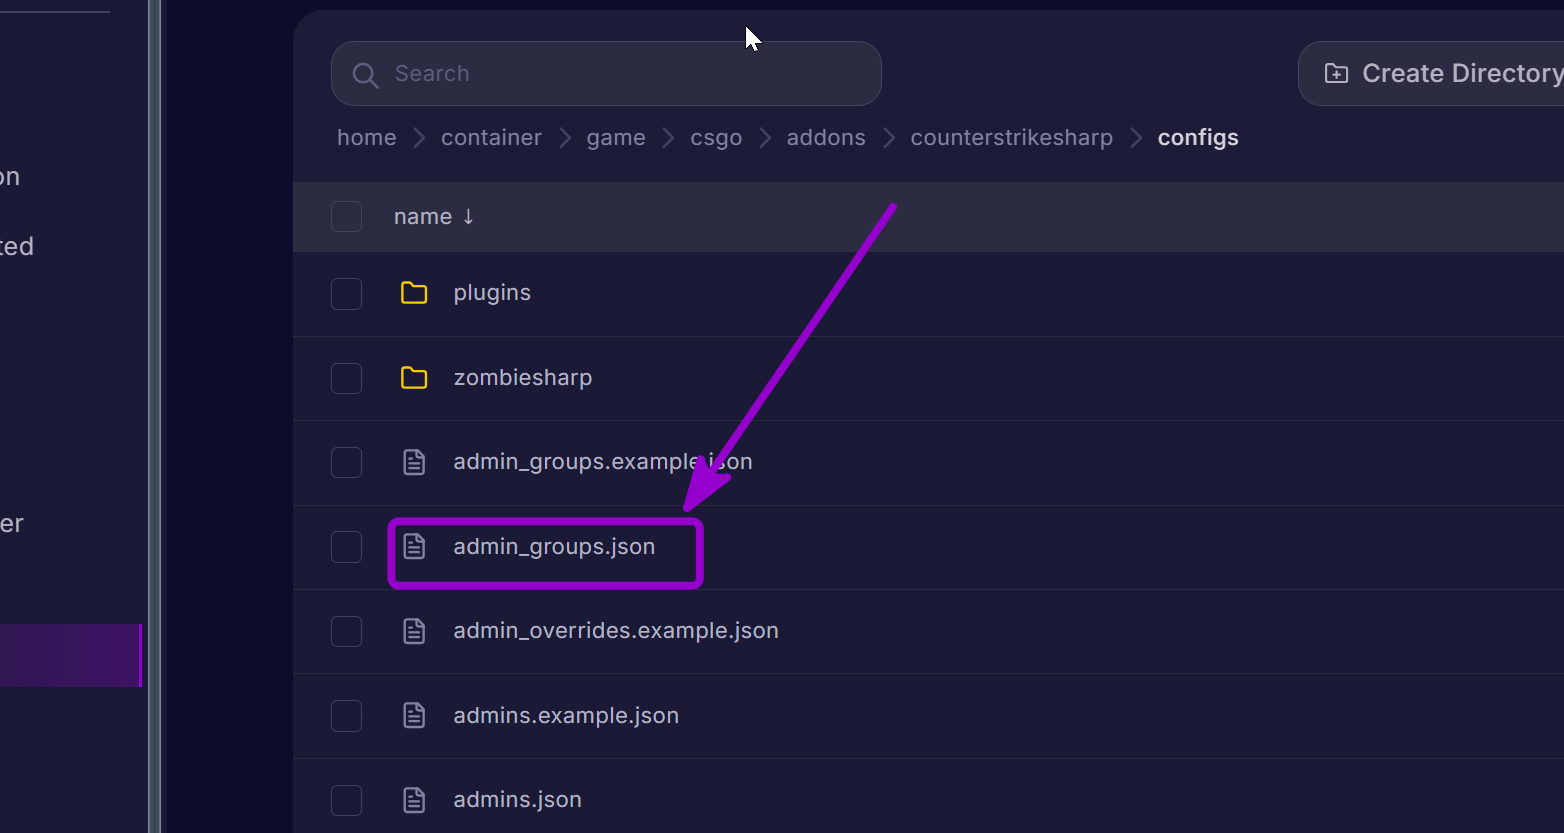The image size is (1564, 833).
Task: Toggle the select-all checkbox in header
Action: (346, 216)
